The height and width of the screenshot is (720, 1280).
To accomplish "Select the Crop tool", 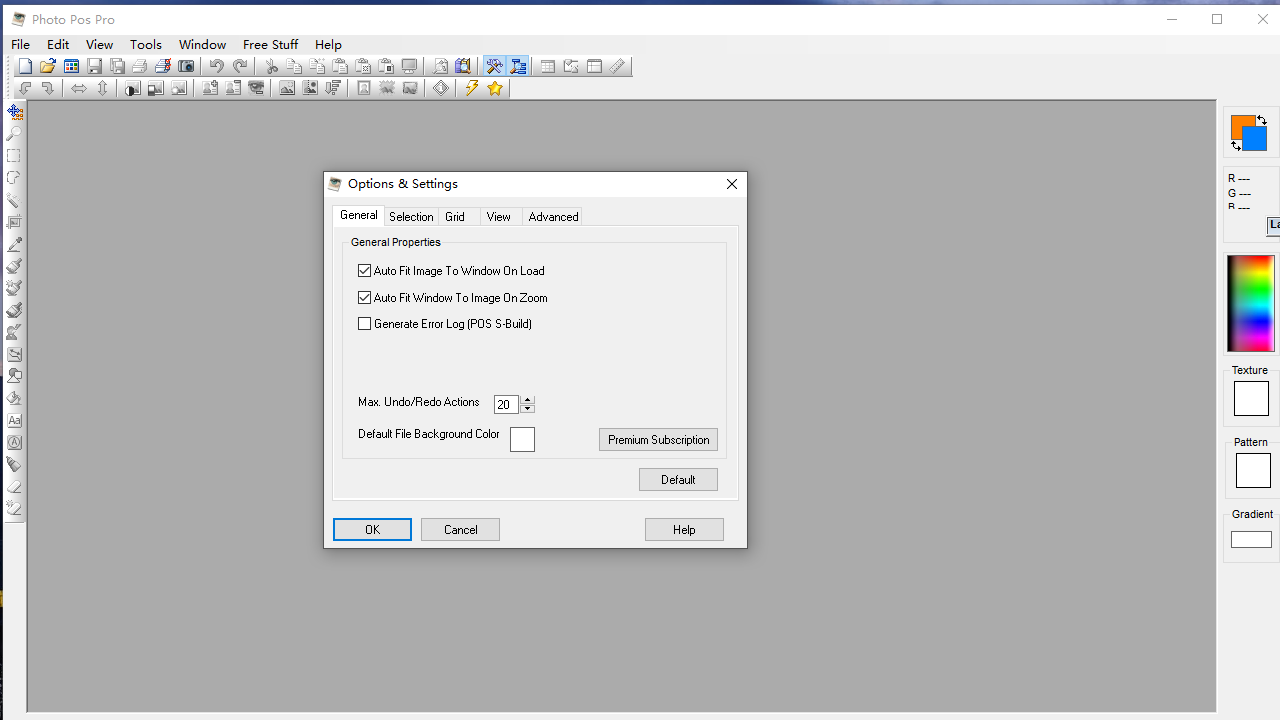I will (x=14, y=222).
